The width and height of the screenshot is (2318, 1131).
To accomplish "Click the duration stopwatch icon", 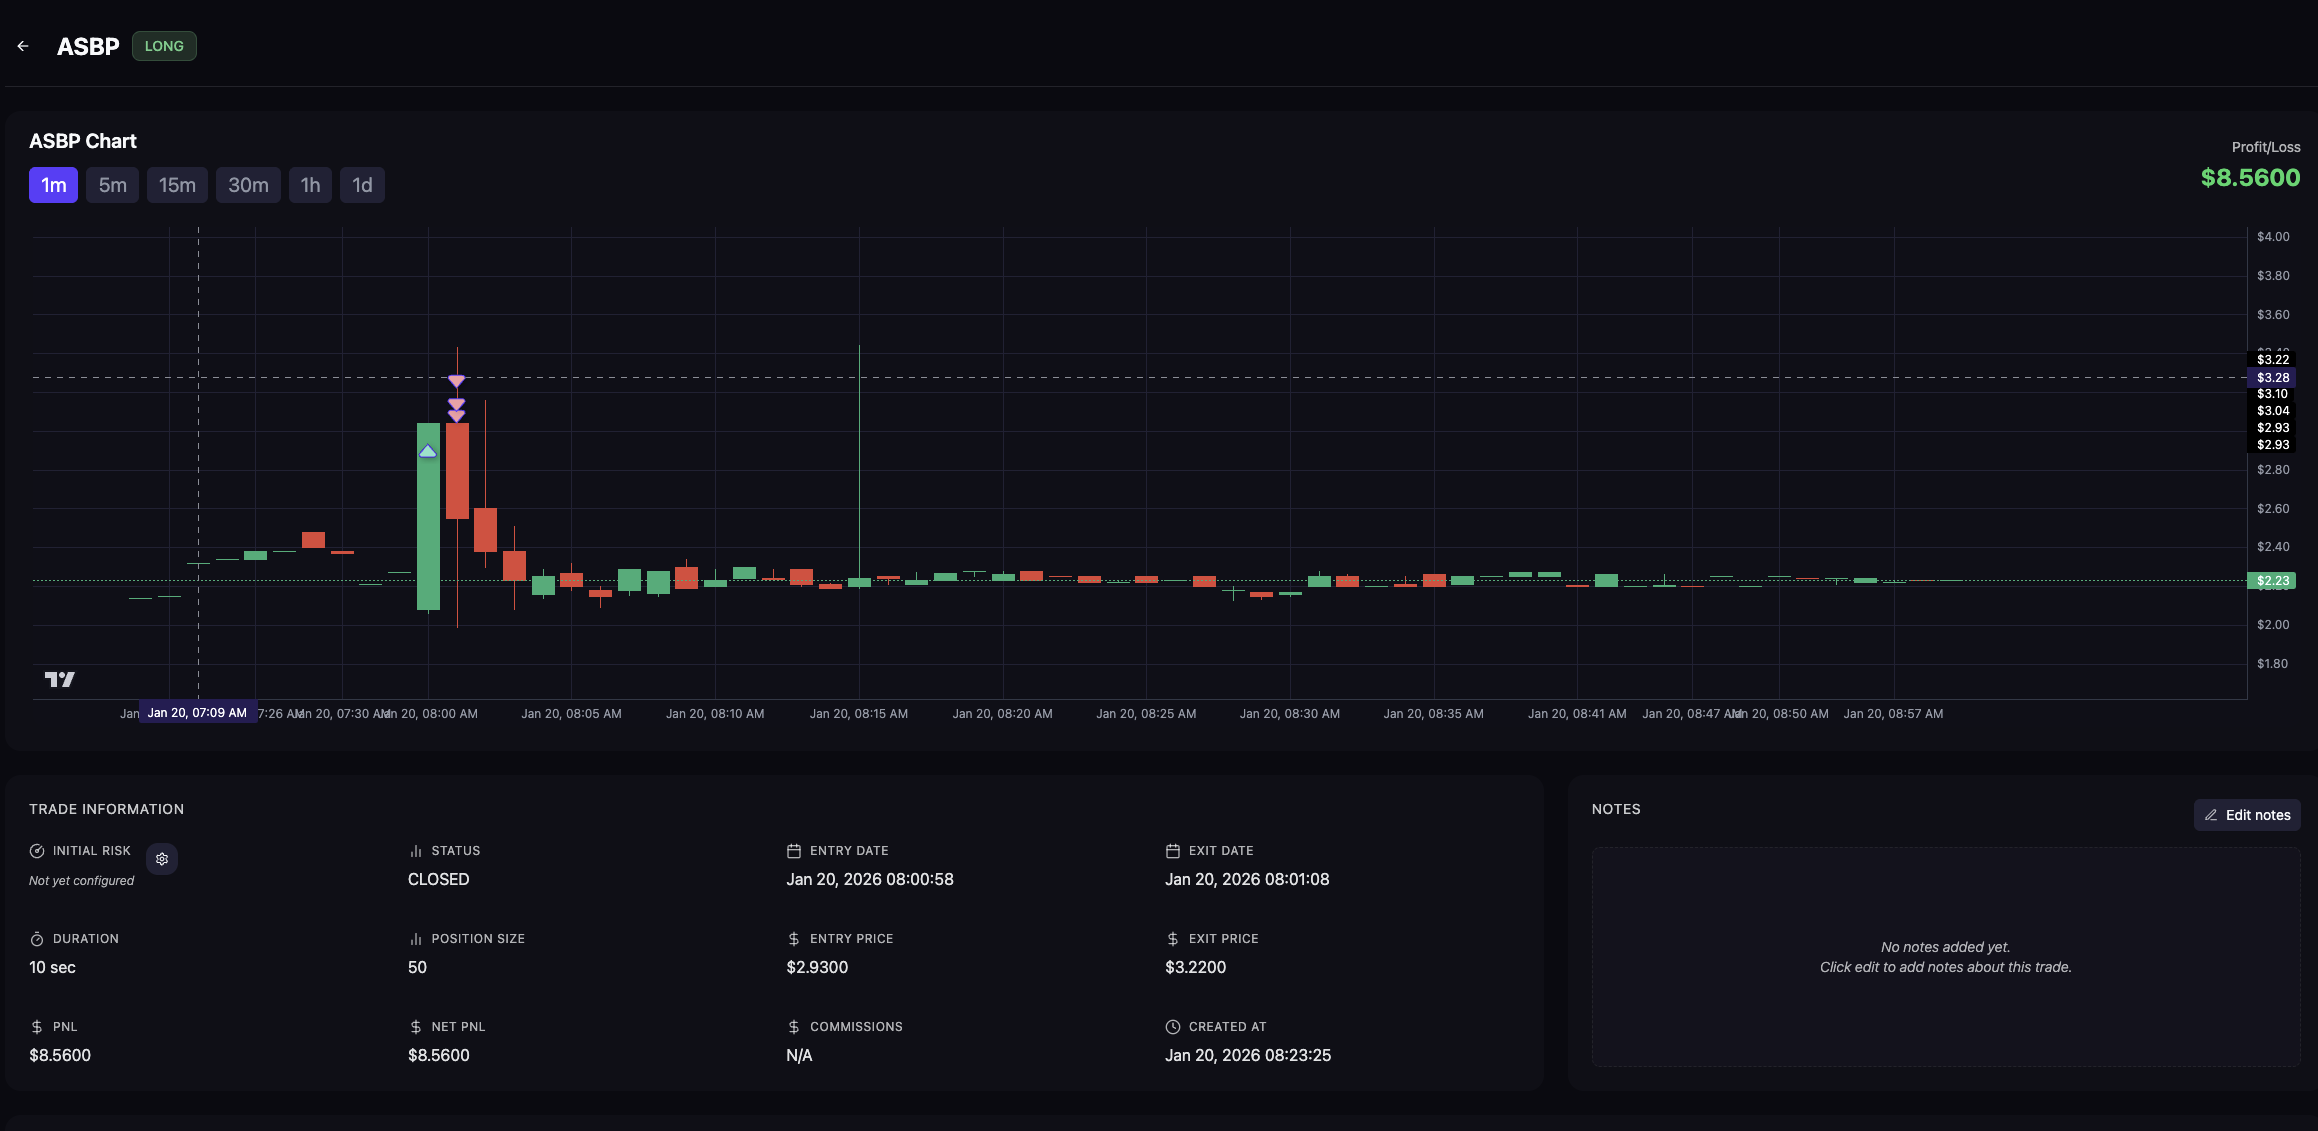I will click(37, 939).
